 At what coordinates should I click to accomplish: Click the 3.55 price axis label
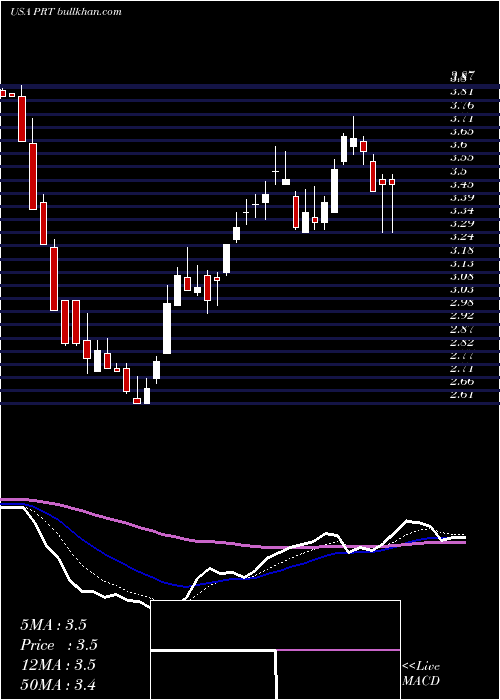pos(462,158)
